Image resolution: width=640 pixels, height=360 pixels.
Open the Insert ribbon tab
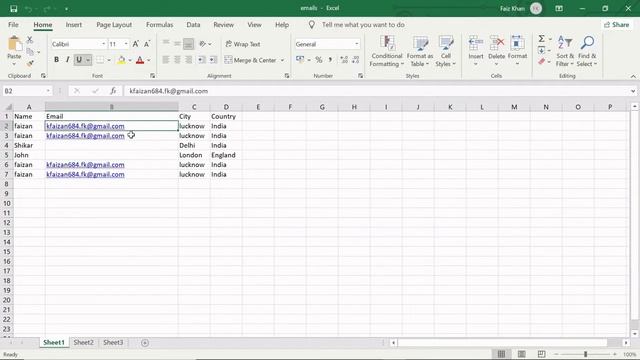[x=74, y=24]
